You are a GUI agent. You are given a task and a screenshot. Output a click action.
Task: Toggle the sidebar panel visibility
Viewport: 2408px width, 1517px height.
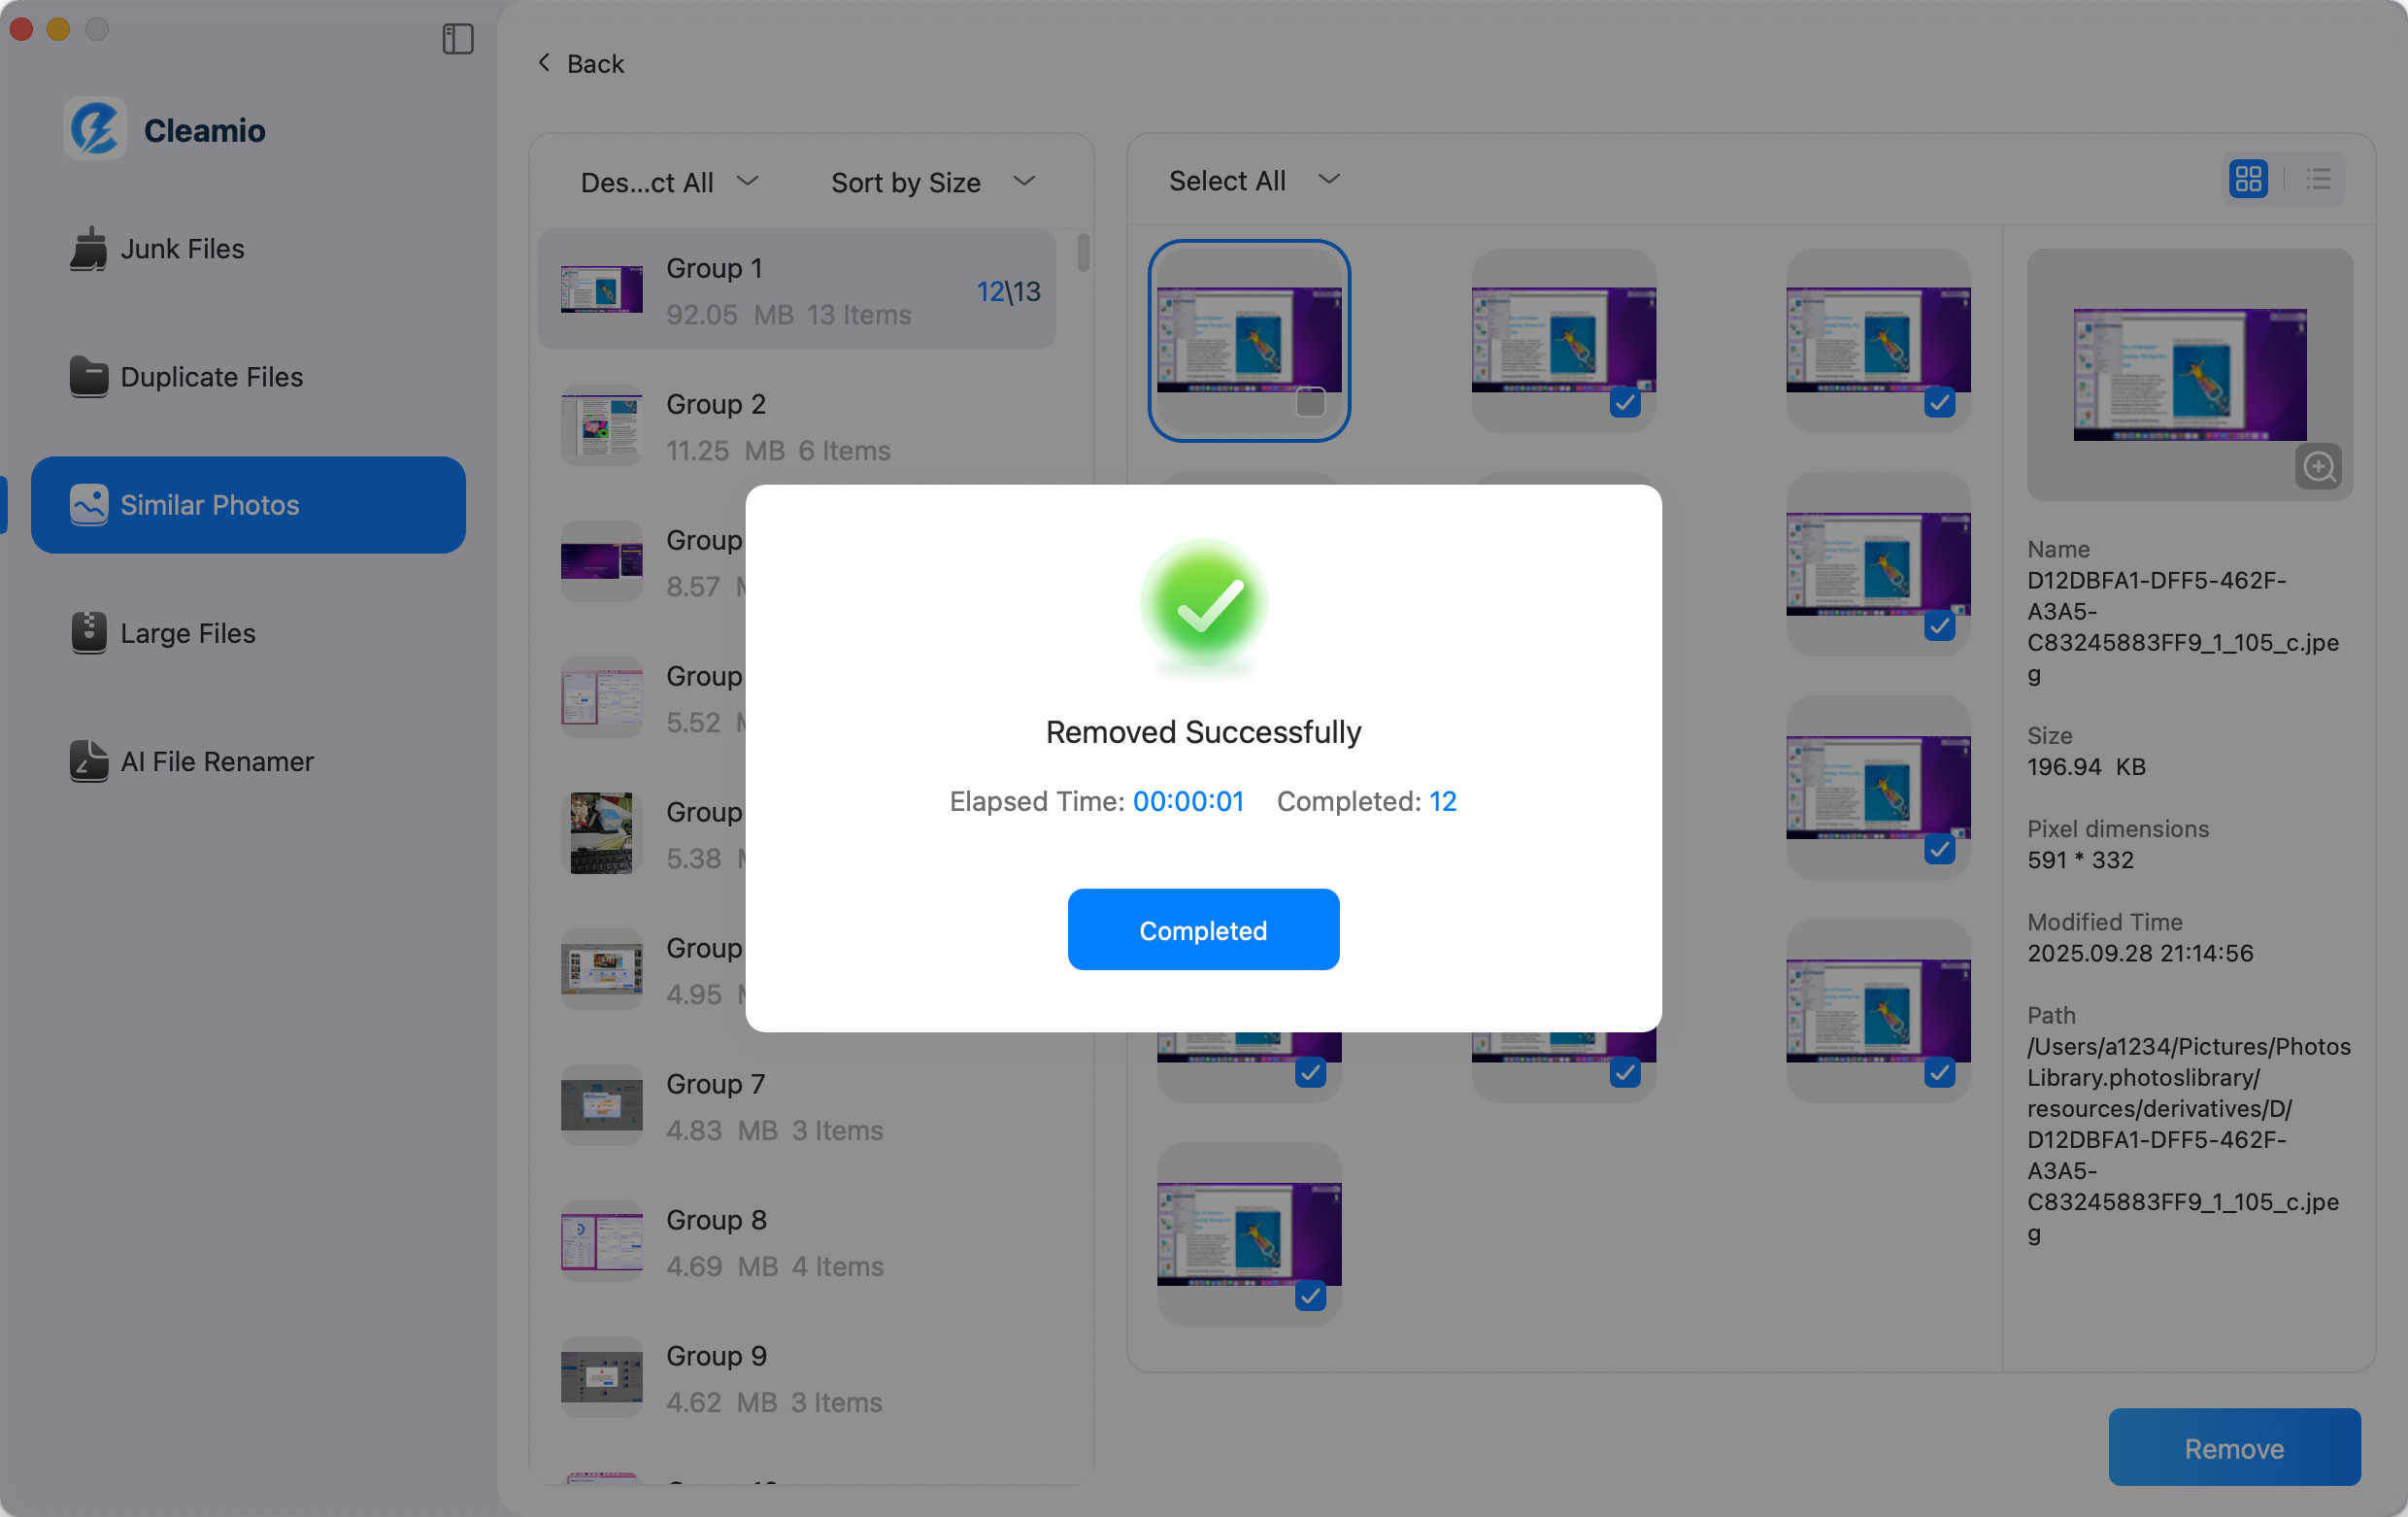[x=458, y=39]
